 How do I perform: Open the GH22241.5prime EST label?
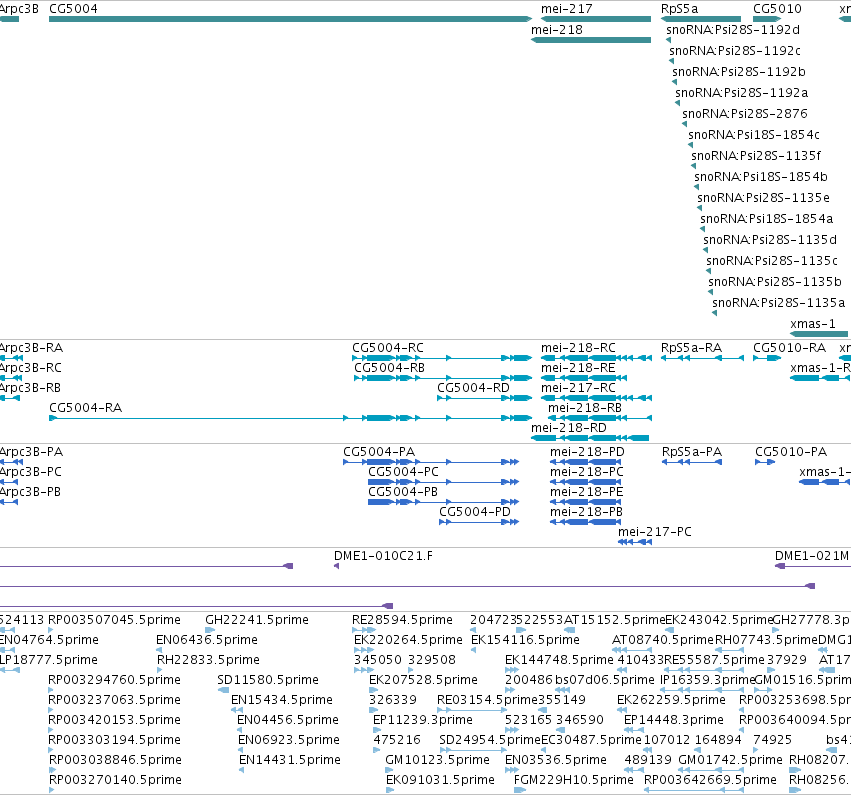click(257, 620)
